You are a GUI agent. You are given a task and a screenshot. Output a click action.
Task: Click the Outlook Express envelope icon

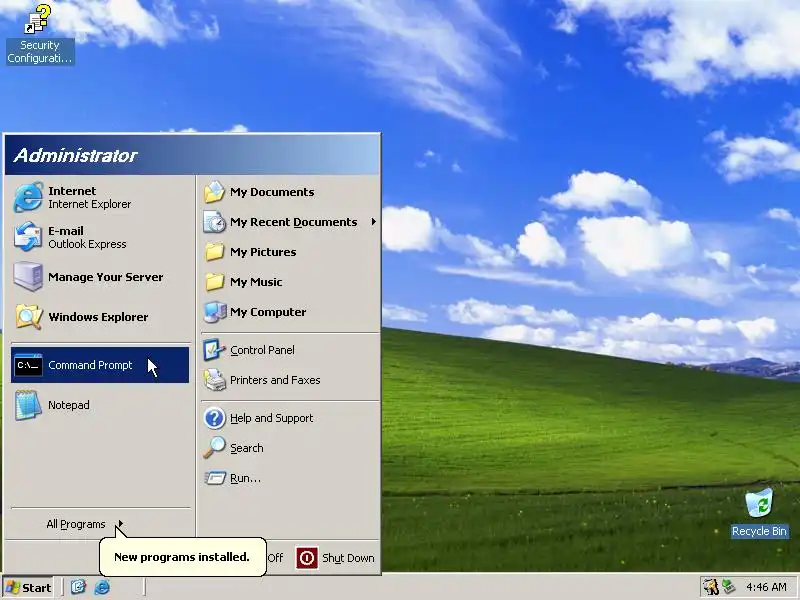tap(28, 237)
